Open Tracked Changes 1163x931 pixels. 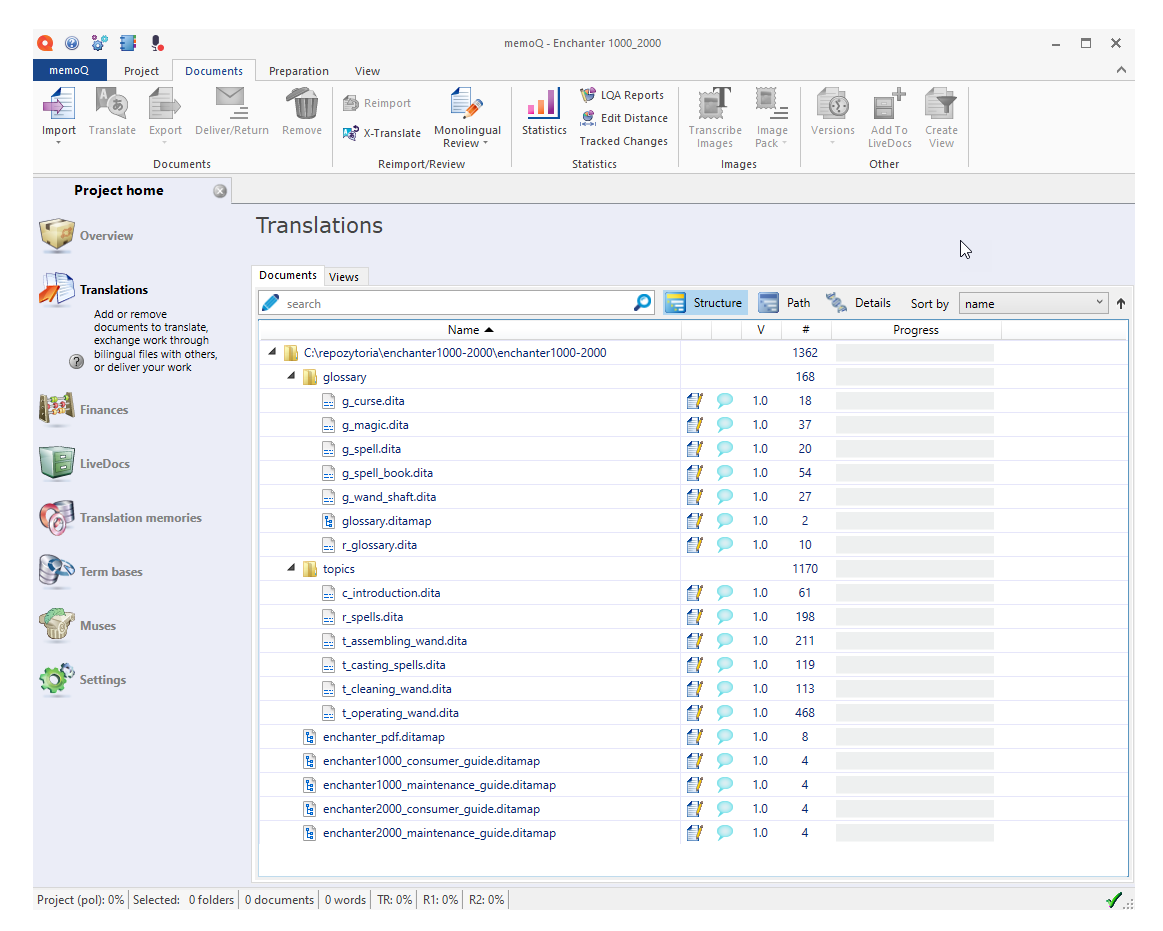click(x=623, y=141)
